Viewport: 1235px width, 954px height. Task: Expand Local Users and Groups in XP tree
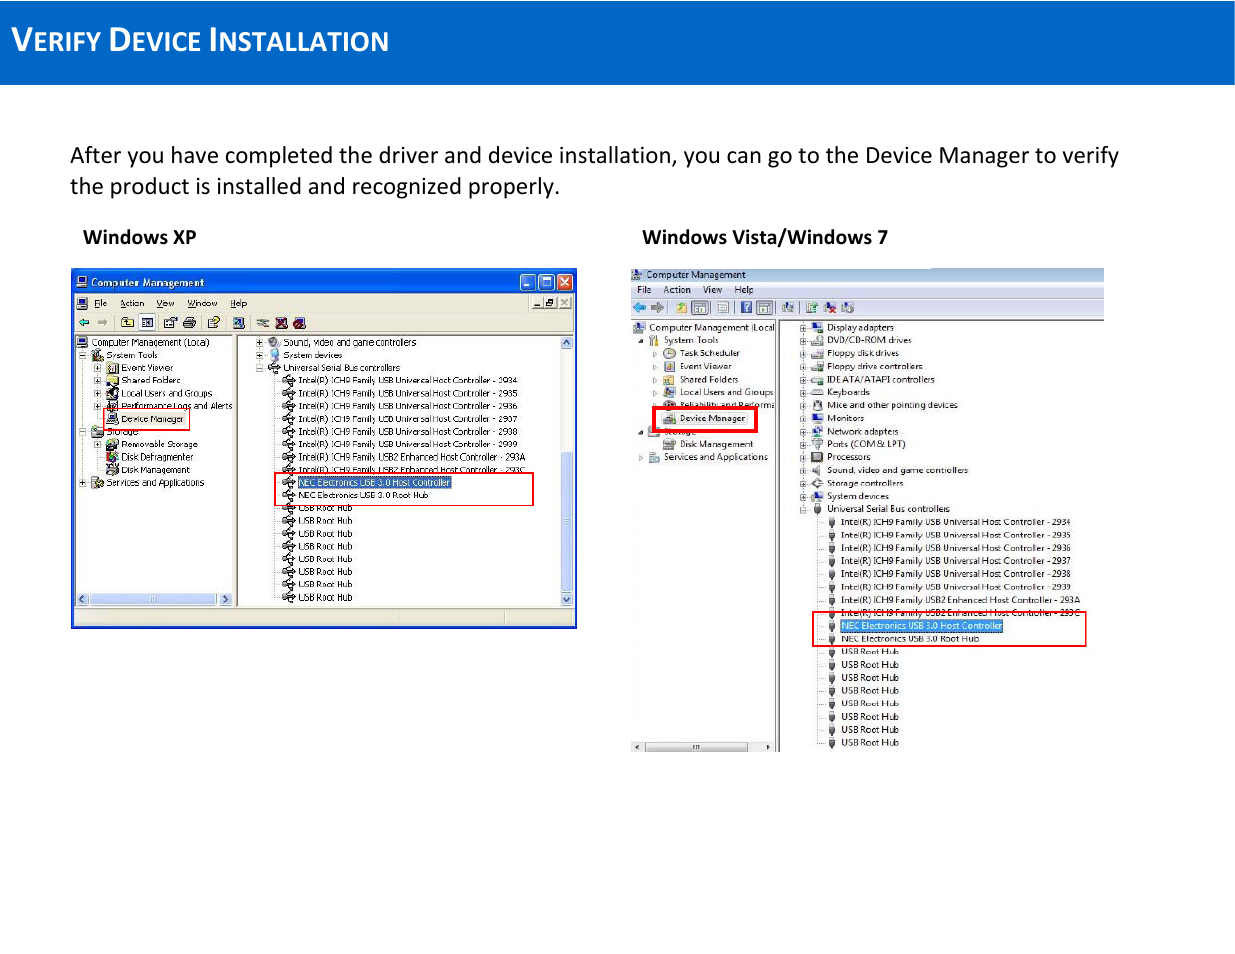tap(98, 394)
